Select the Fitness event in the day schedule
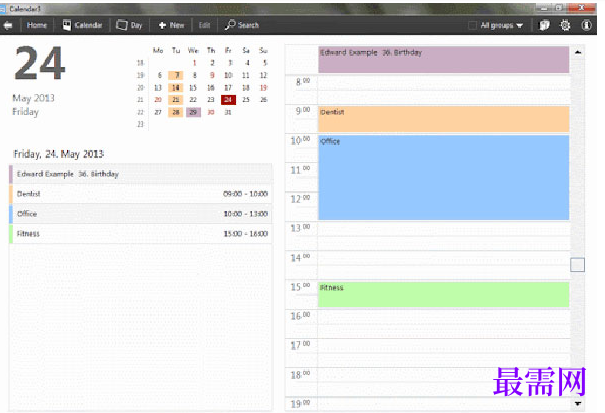Viewport: 605px width, 413px height. [x=443, y=294]
